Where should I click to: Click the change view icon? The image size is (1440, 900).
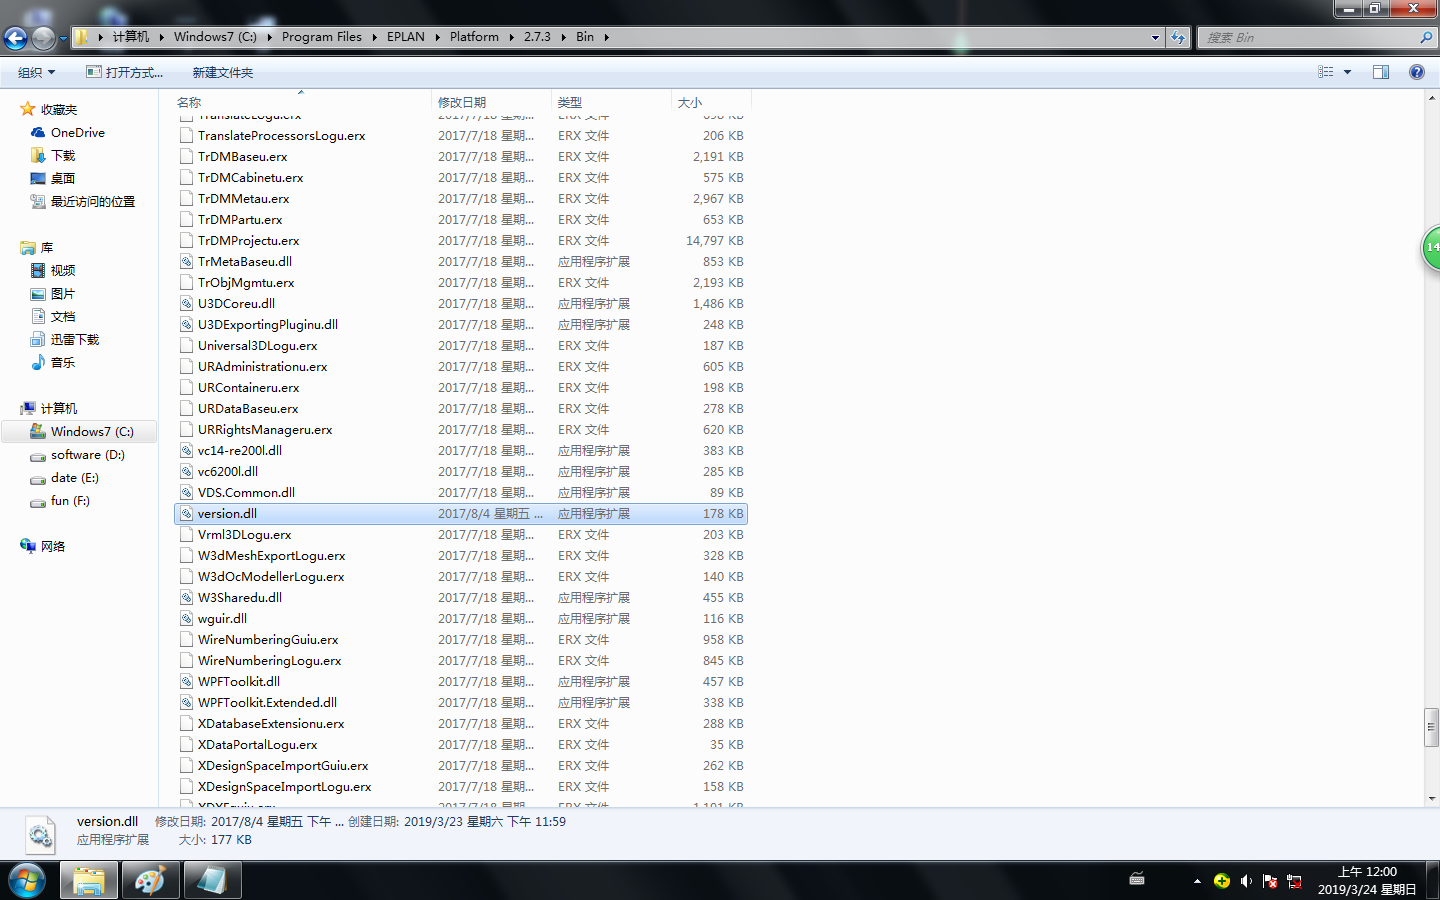tap(1325, 72)
